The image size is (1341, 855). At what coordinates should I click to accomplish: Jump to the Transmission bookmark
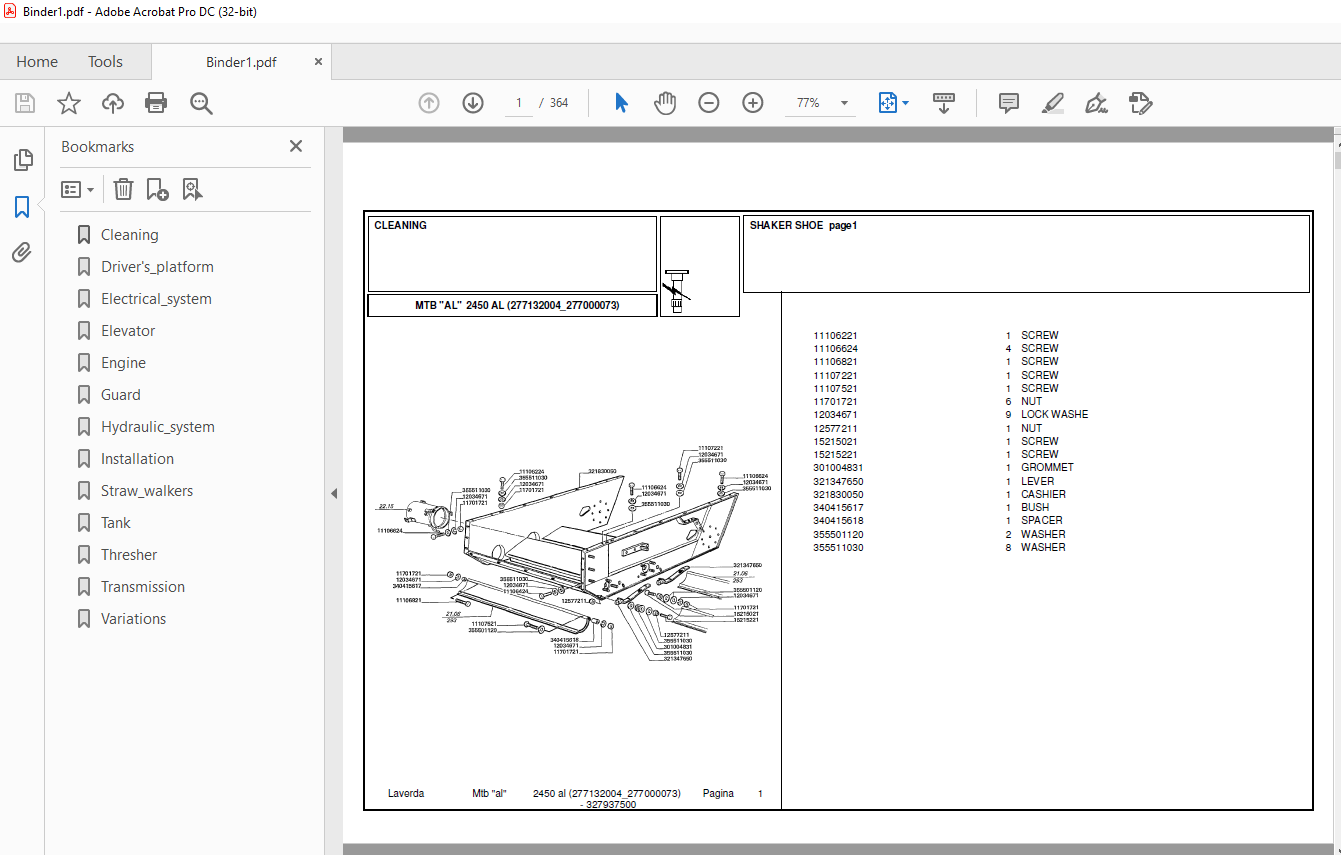[143, 587]
